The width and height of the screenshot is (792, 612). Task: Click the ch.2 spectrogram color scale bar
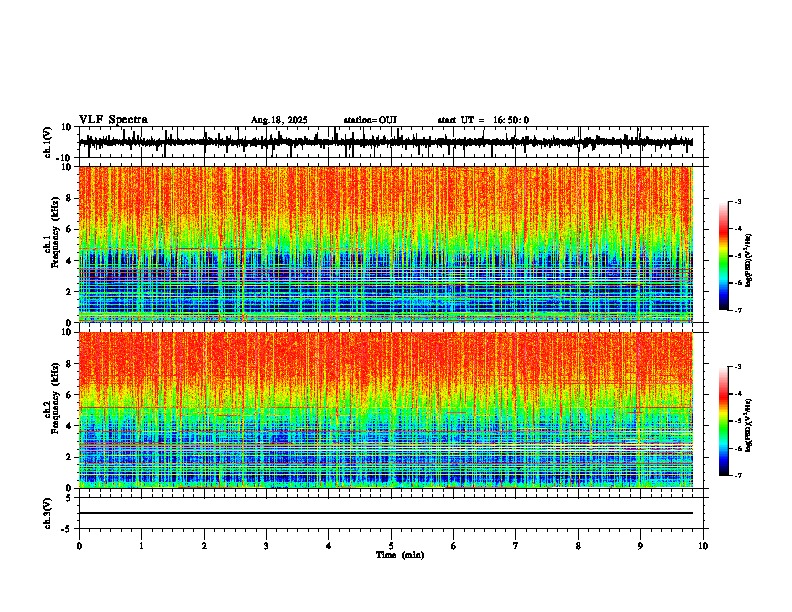point(724,421)
